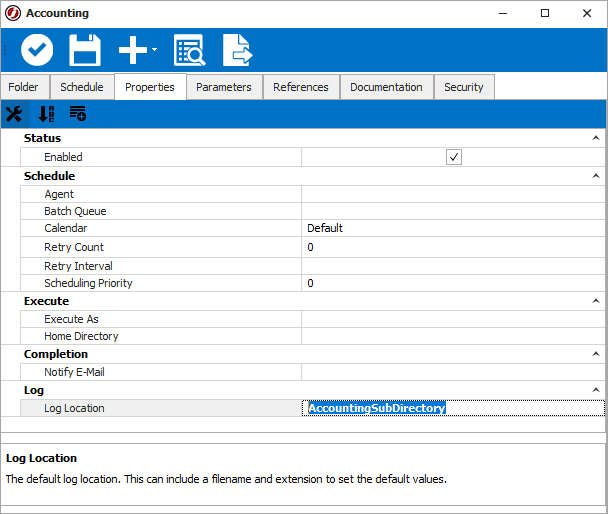Click the plus Add icon
Screen dimensions: 608x514
click(x=133, y=50)
